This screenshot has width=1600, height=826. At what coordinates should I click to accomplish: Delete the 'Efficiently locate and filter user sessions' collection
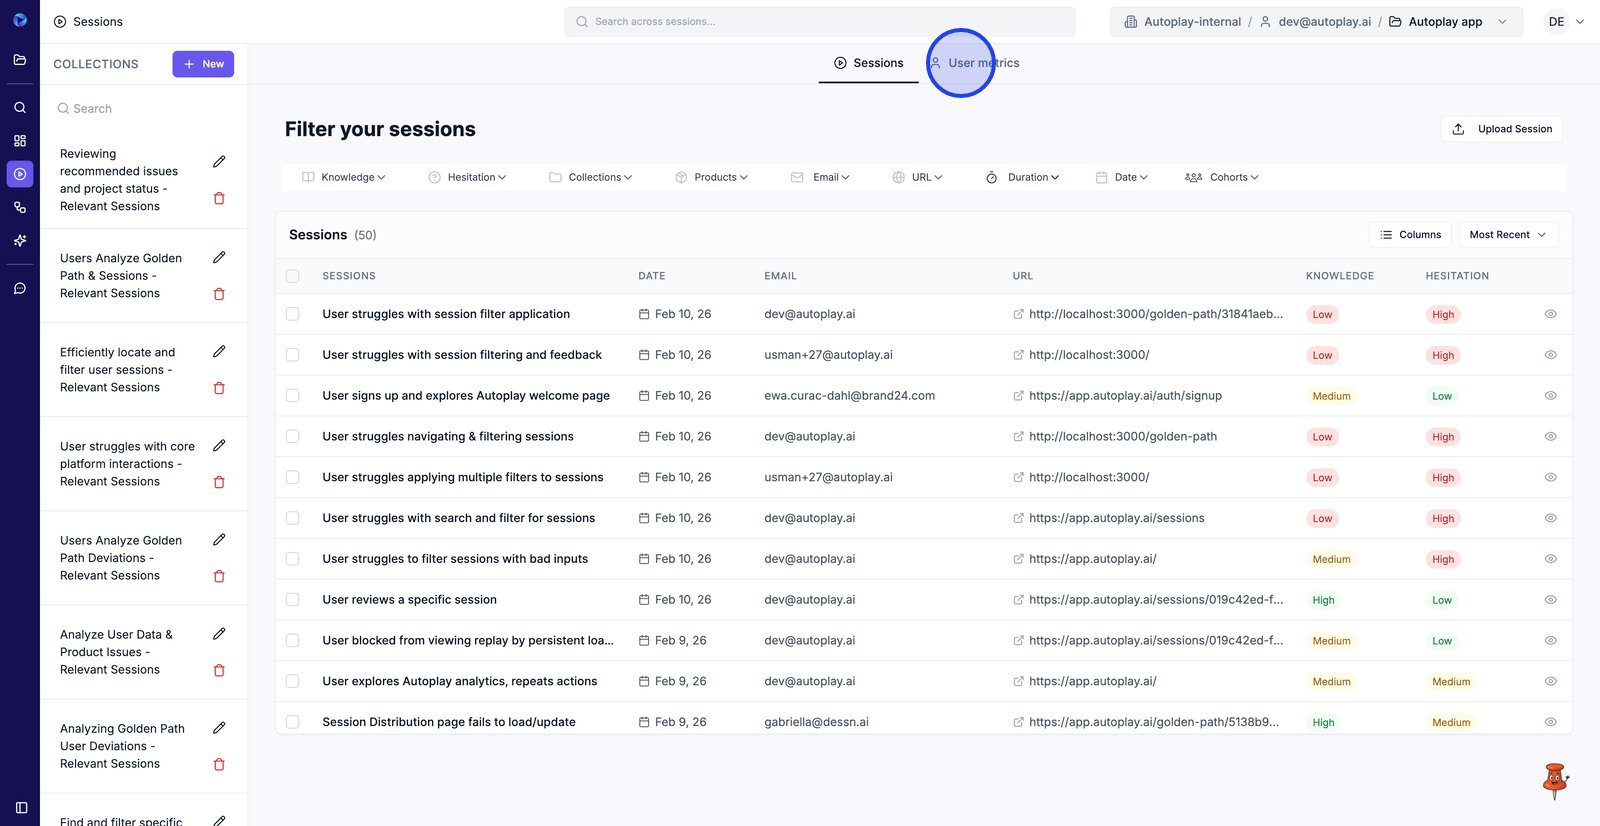[219, 388]
